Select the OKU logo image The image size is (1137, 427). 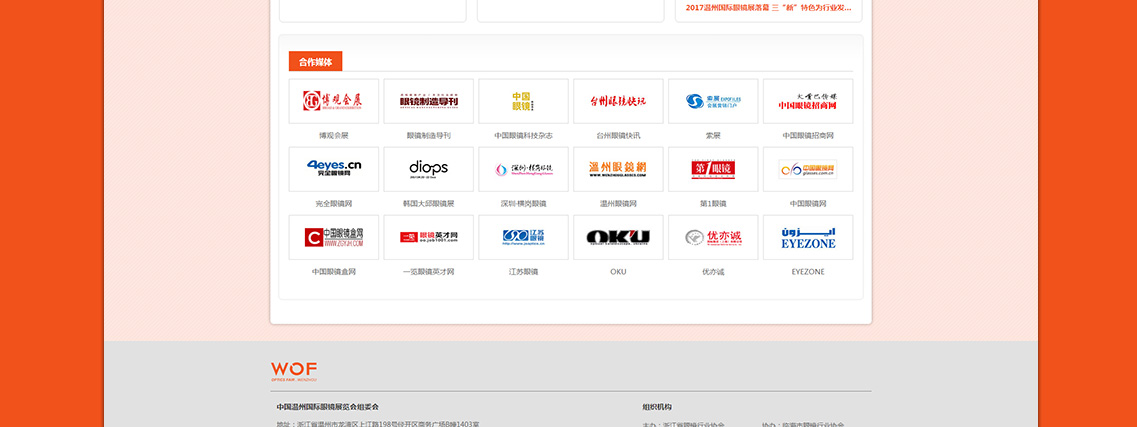(x=619, y=238)
